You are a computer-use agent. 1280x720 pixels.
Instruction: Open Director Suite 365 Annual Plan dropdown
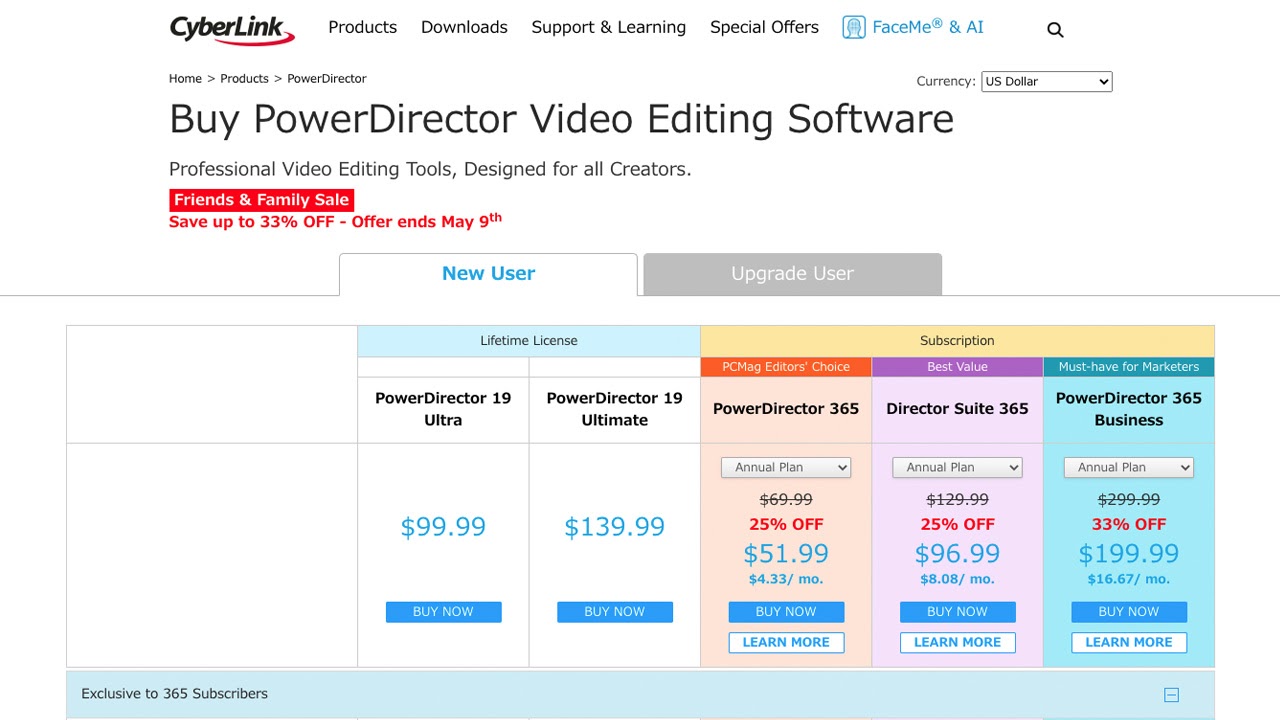pos(957,467)
